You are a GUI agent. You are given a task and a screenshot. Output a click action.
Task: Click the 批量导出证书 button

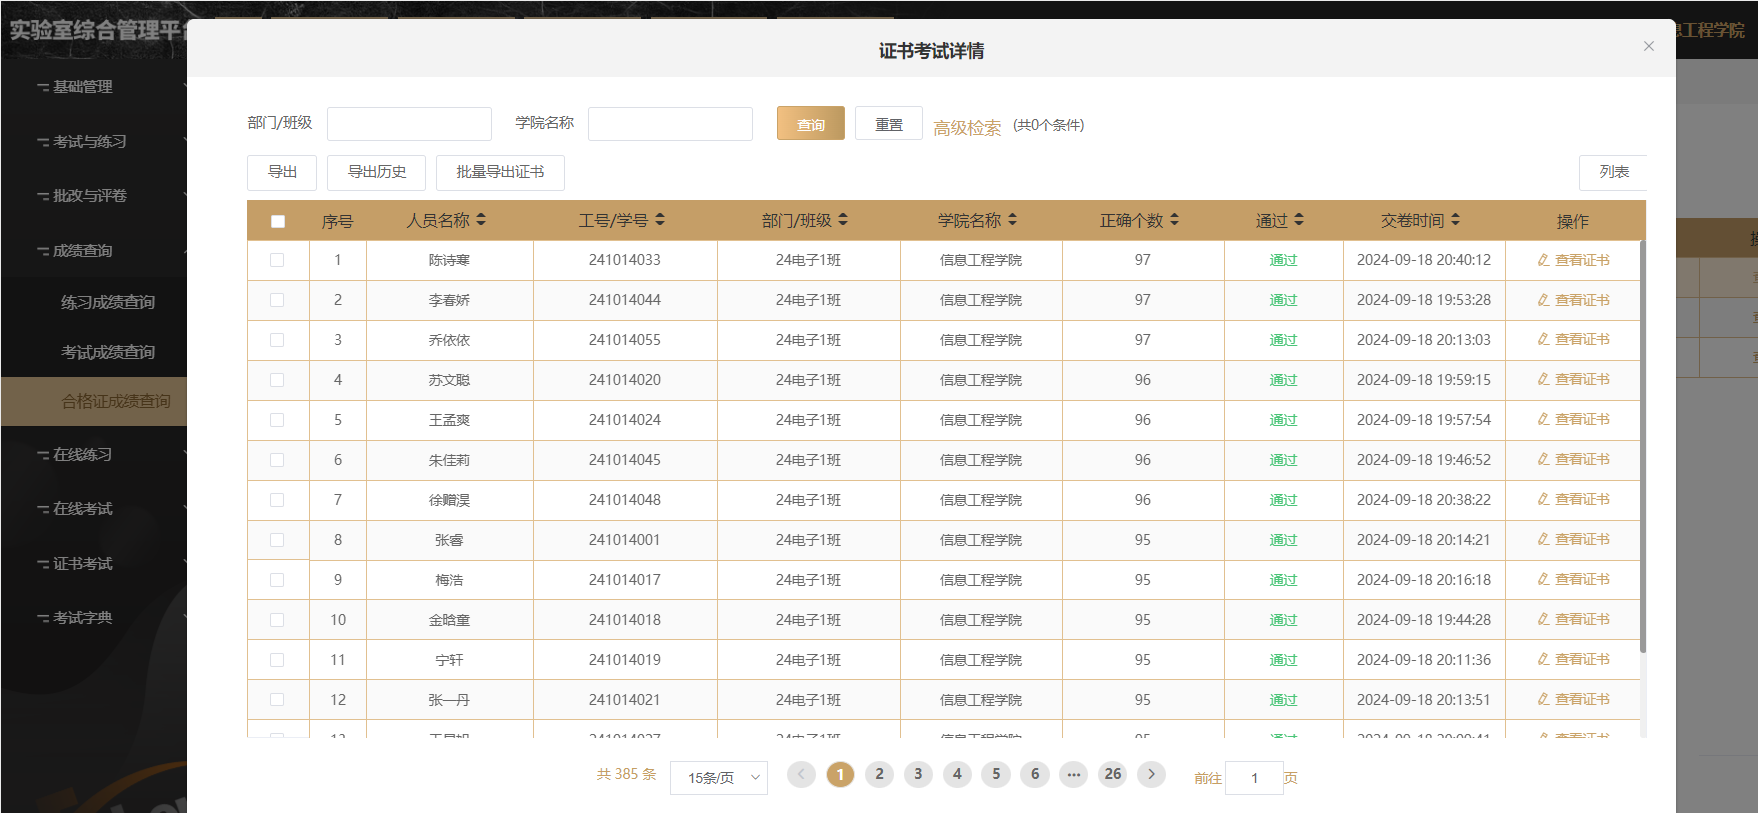click(x=500, y=172)
